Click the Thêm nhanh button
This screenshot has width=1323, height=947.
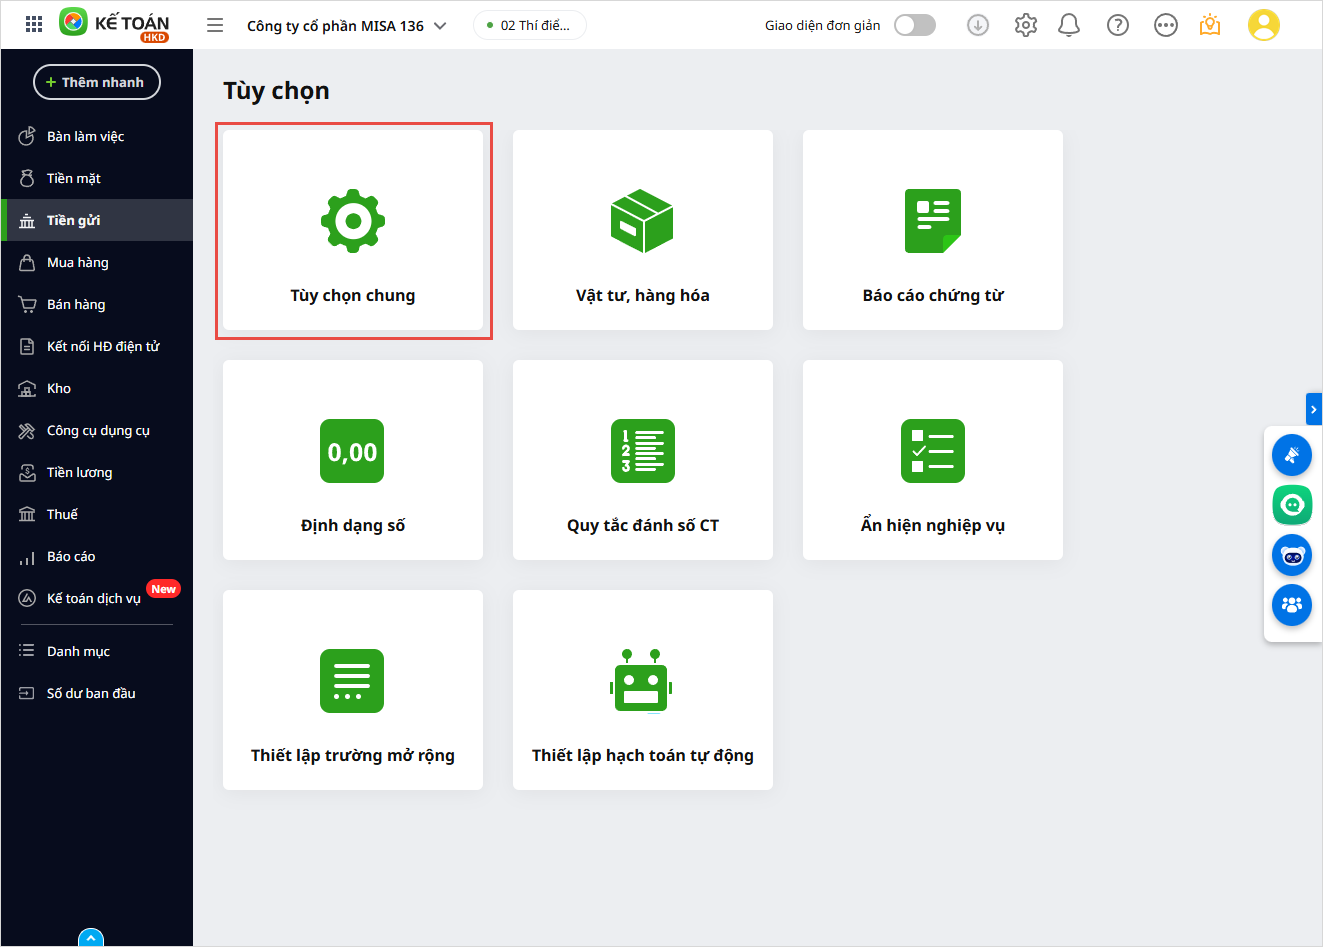97,82
